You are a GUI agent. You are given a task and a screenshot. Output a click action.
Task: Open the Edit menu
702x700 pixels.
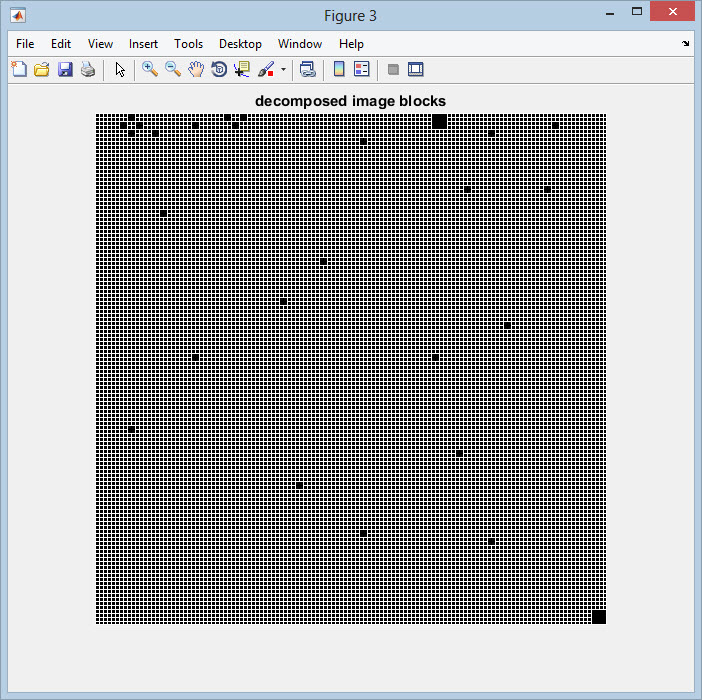(x=61, y=44)
